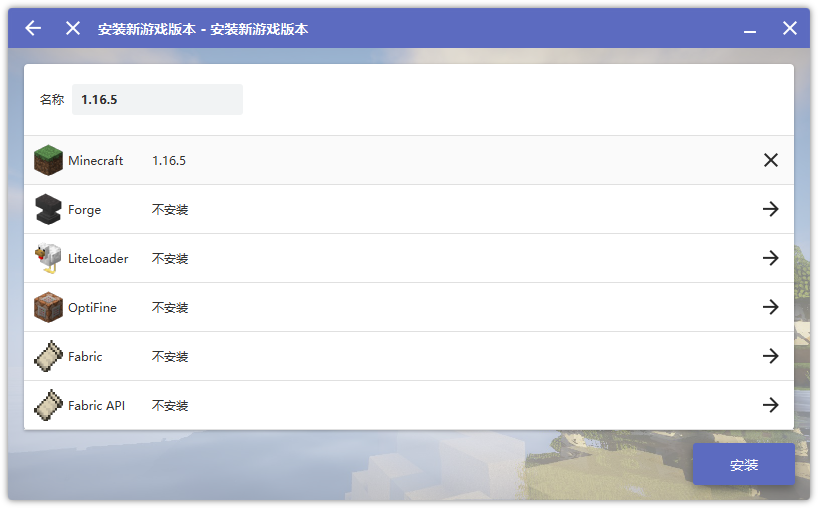
Task: Open Fabric version selection arrow
Action: point(770,356)
